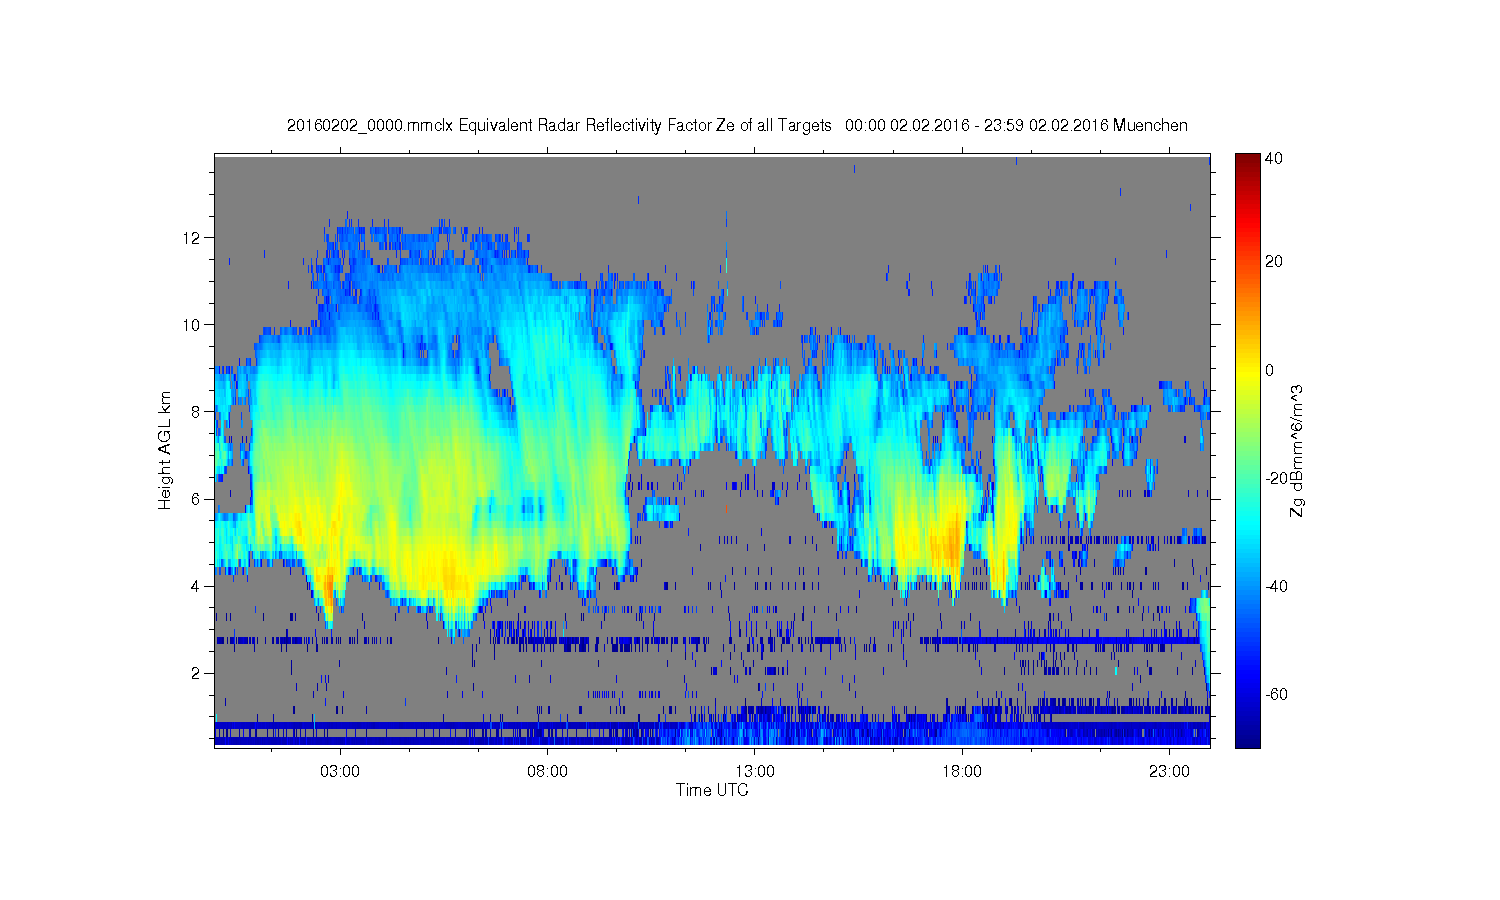Click the 'Time UTC' x-axis label
Screen dimensions: 1500x900
[x=712, y=790]
